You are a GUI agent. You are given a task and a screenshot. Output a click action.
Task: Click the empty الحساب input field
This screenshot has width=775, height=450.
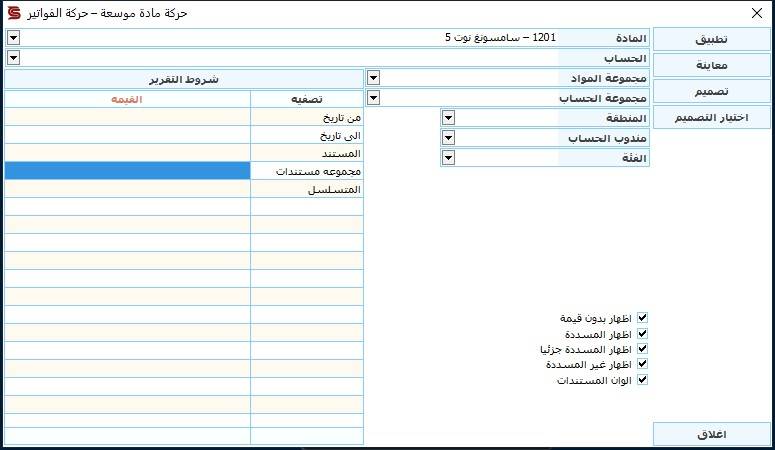coord(289,58)
